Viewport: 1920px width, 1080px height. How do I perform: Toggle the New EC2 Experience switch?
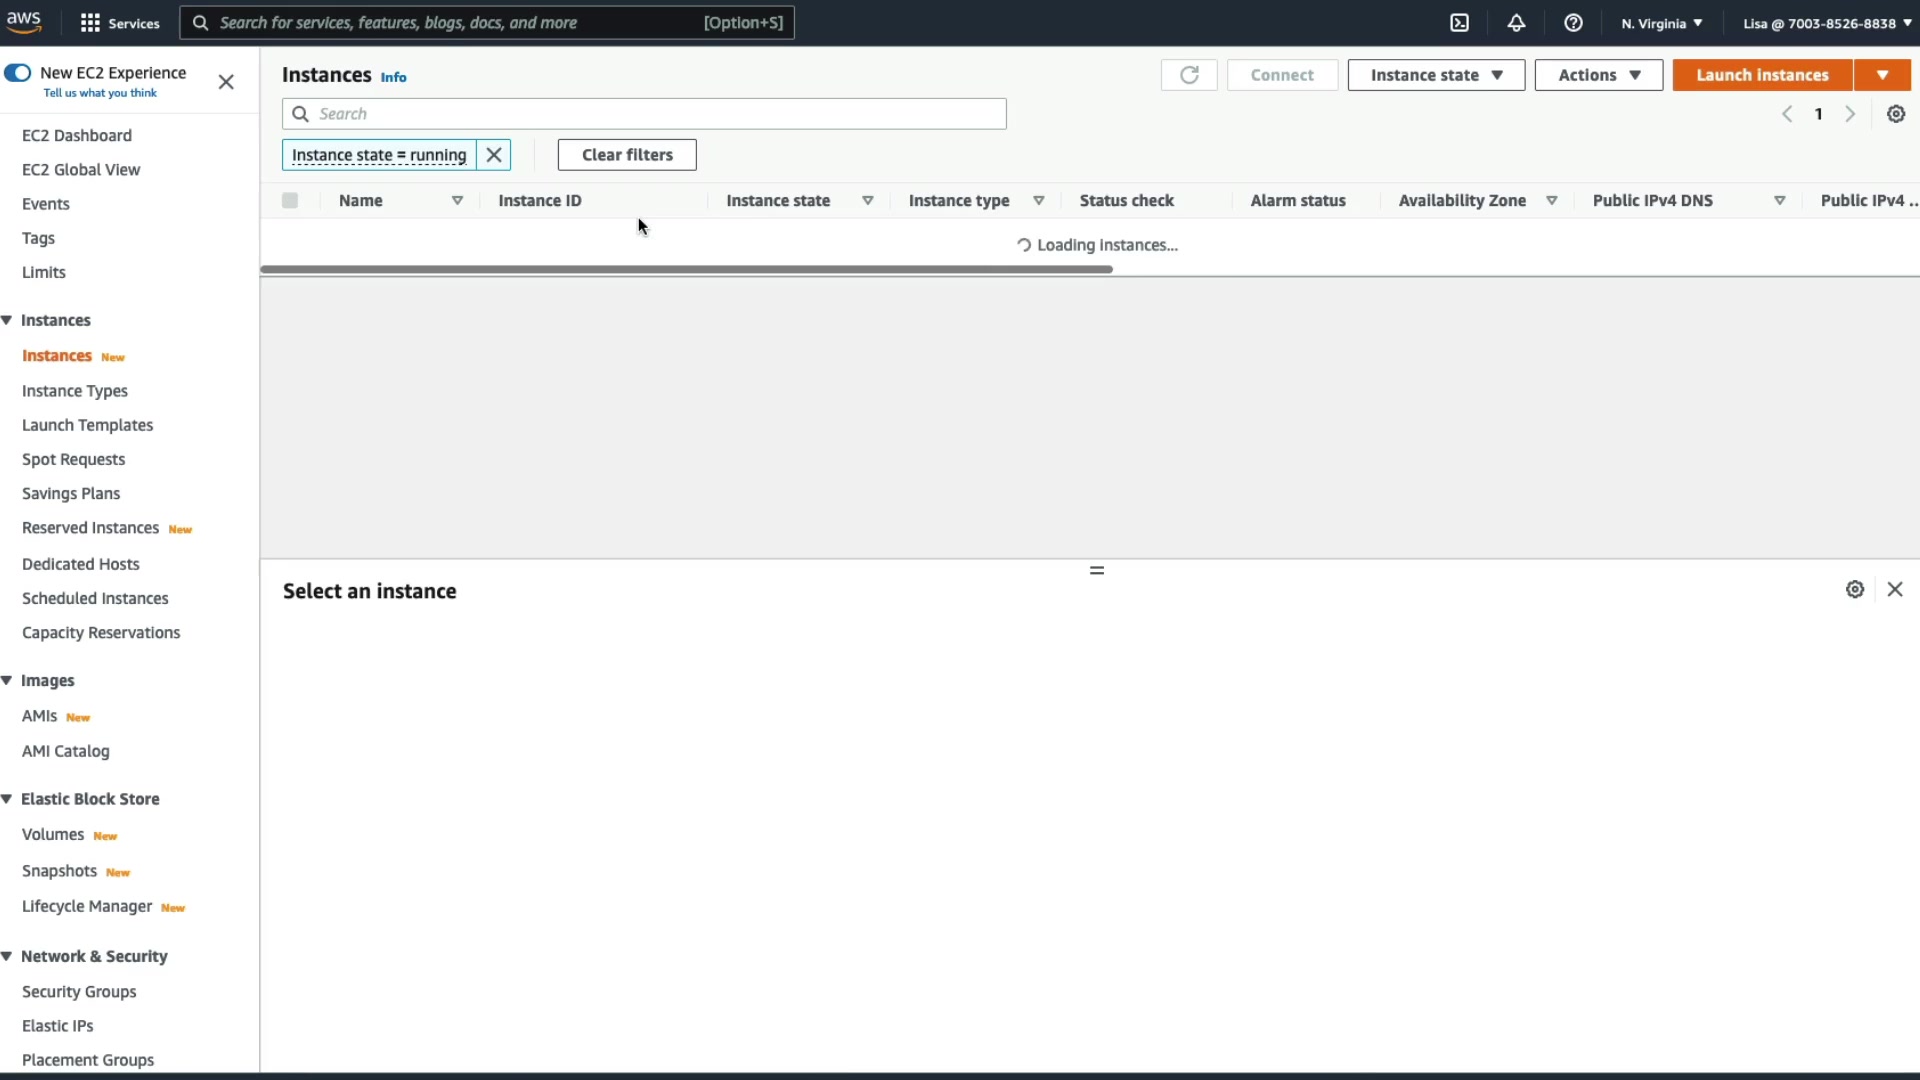pos(17,73)
